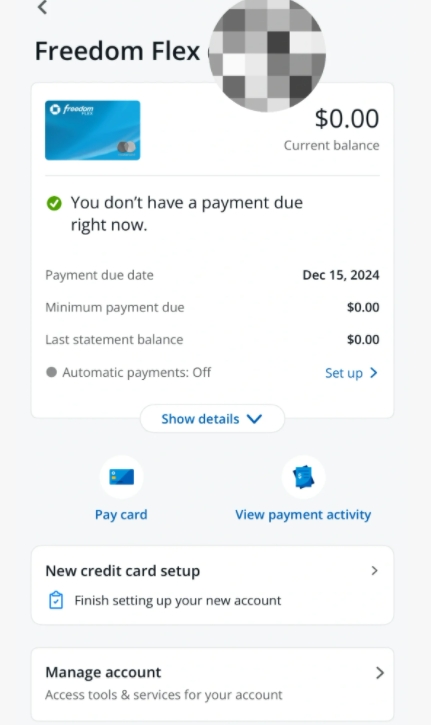Open Set up for automatic payments
This screenshot has width=431, height=725.
pyautogui.click(x=344, y=373)
